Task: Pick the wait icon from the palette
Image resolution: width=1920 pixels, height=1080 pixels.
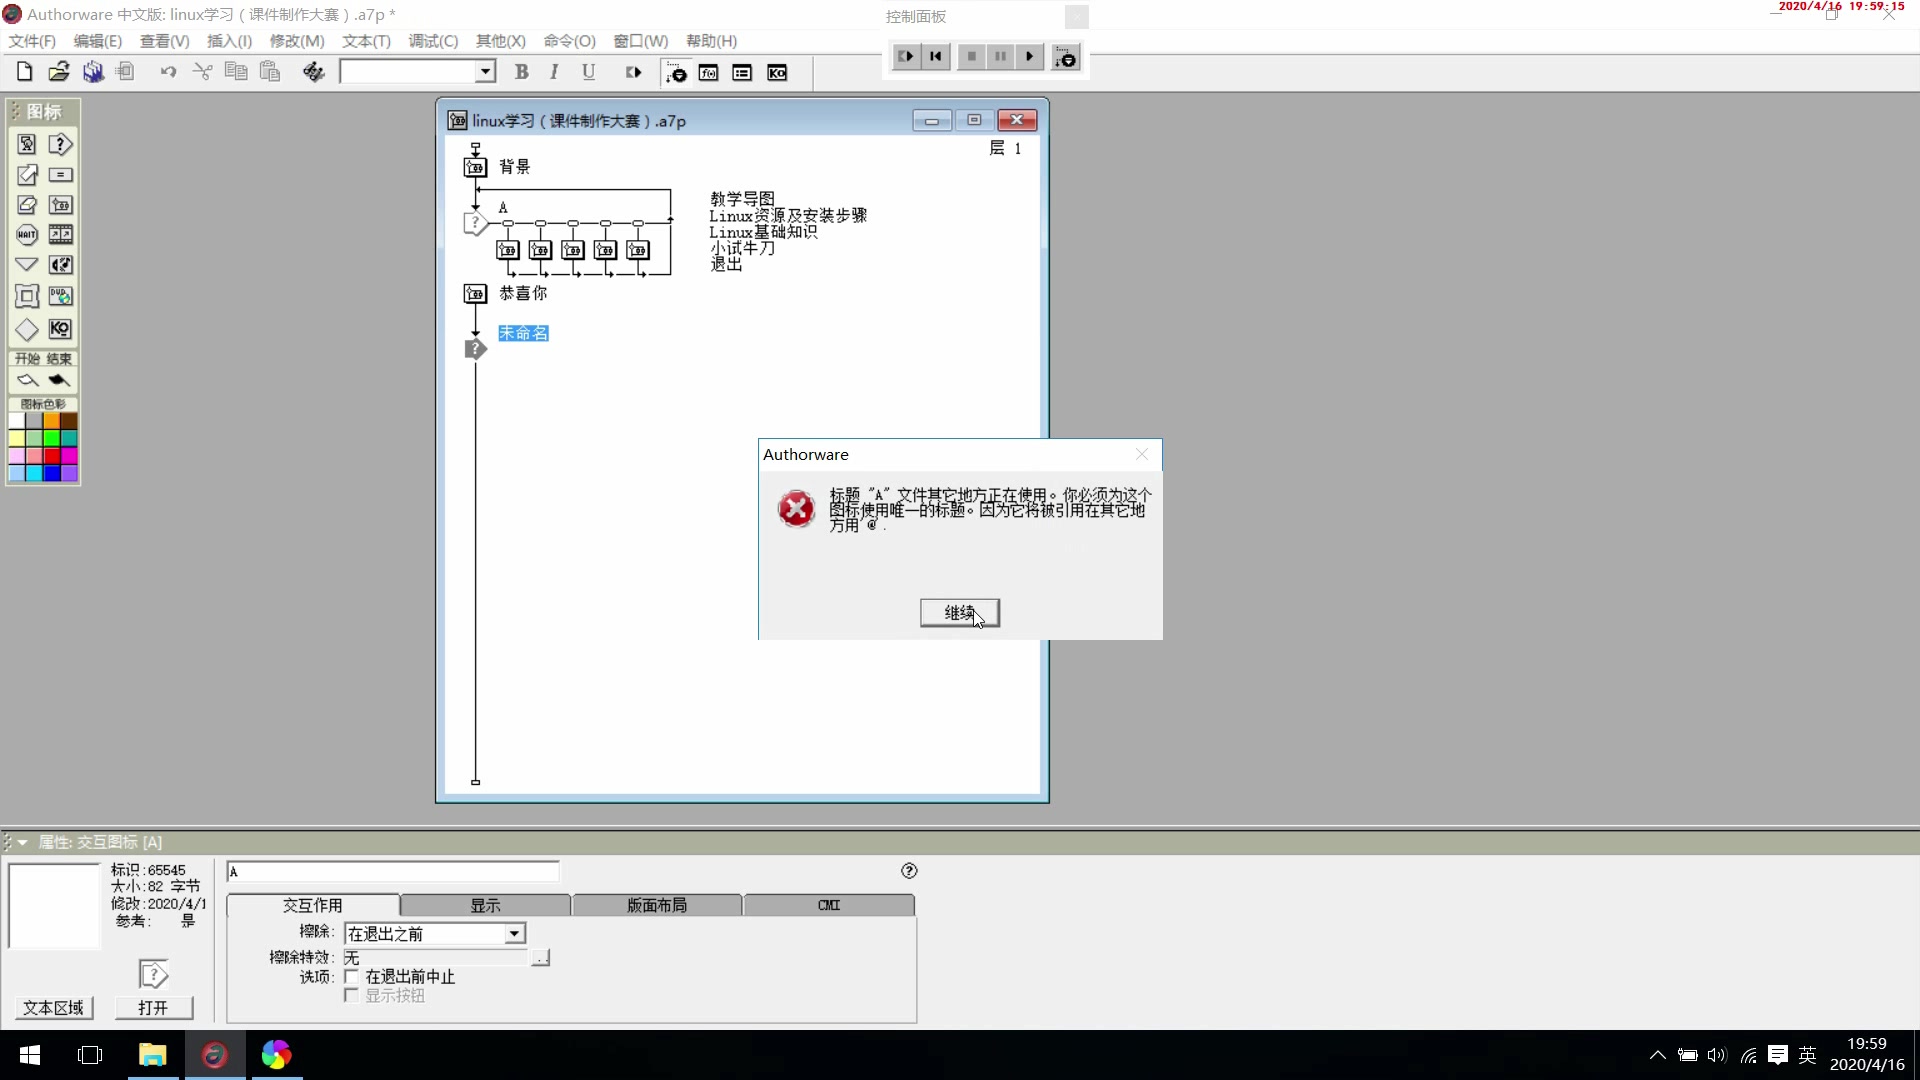Action: coord(26,235)
